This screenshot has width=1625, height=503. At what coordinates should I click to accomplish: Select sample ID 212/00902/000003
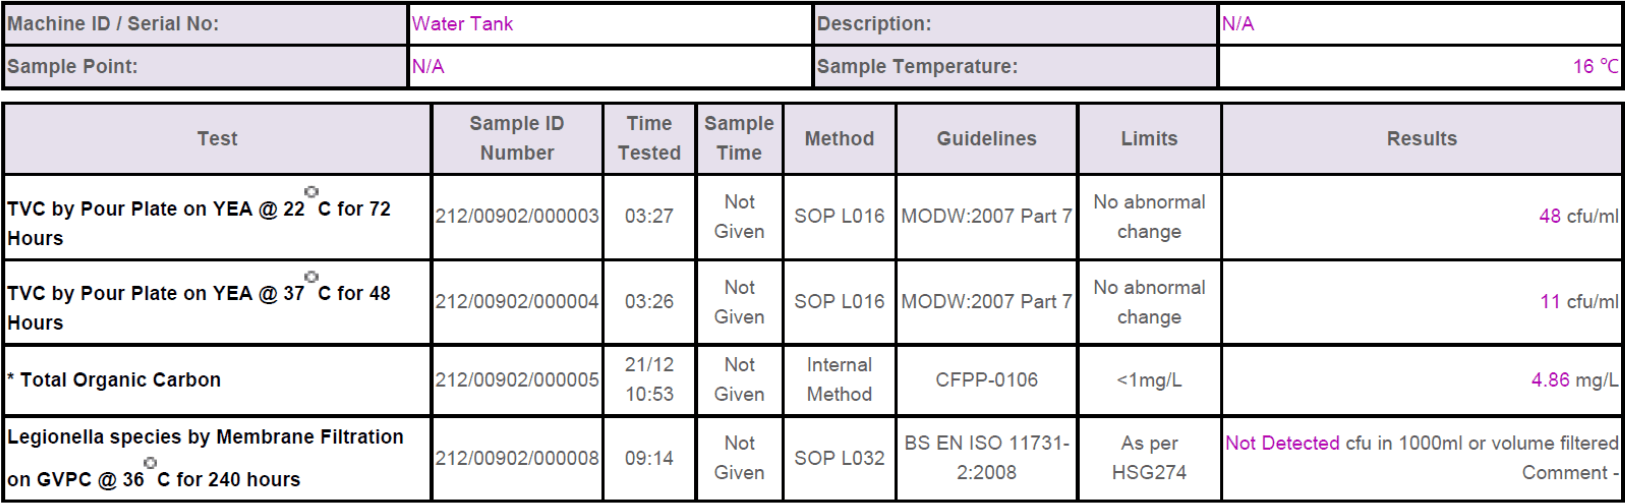pos(517,216)
